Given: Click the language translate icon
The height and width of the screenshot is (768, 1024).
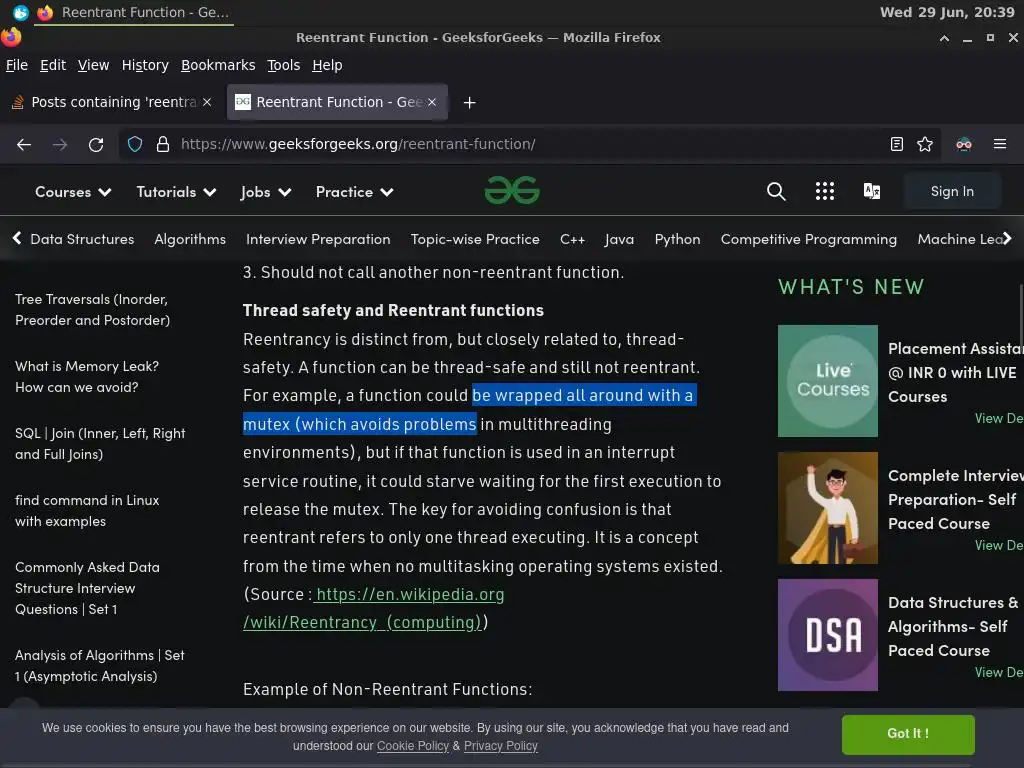Looking at the screenshot, I should (x=872, y=191).
